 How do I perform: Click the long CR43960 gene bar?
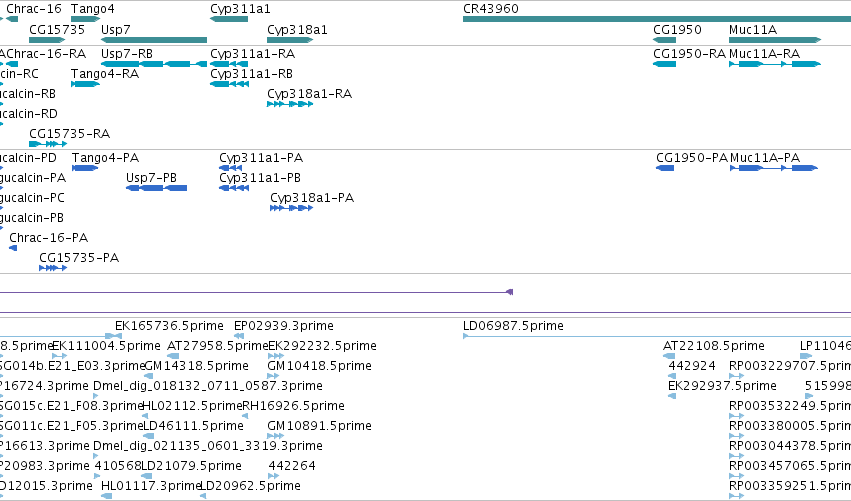pyautogui.click(x=657, y=19)
